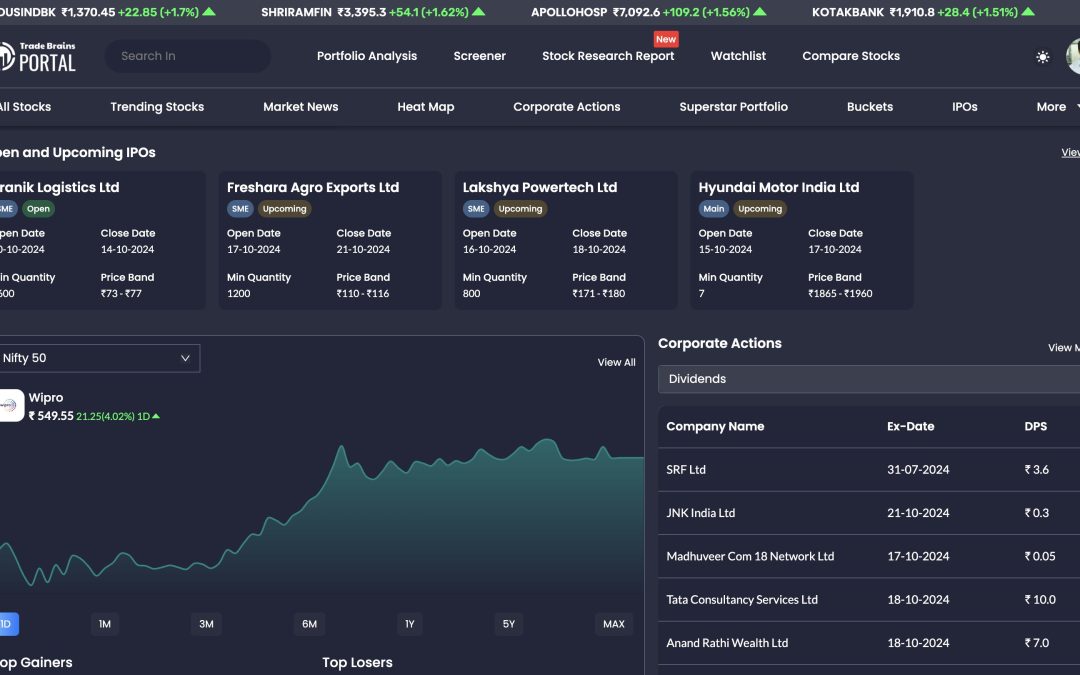Open the Screener menu

[479, 56]
